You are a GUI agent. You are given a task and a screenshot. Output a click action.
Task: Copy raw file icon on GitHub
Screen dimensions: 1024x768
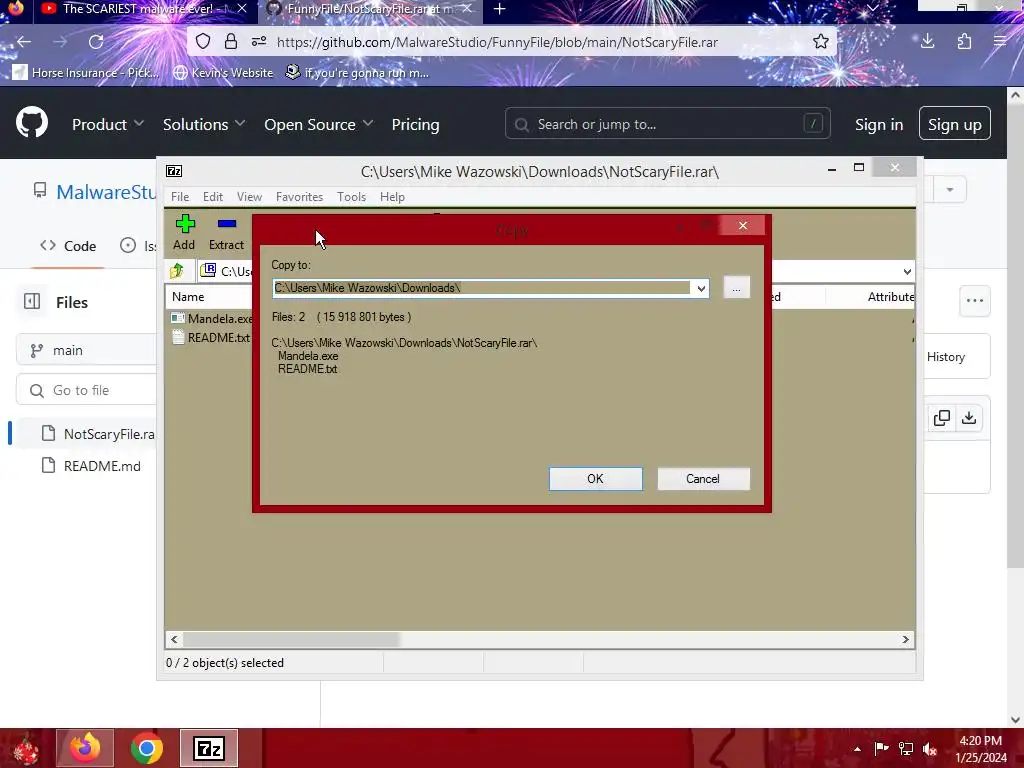942,418
